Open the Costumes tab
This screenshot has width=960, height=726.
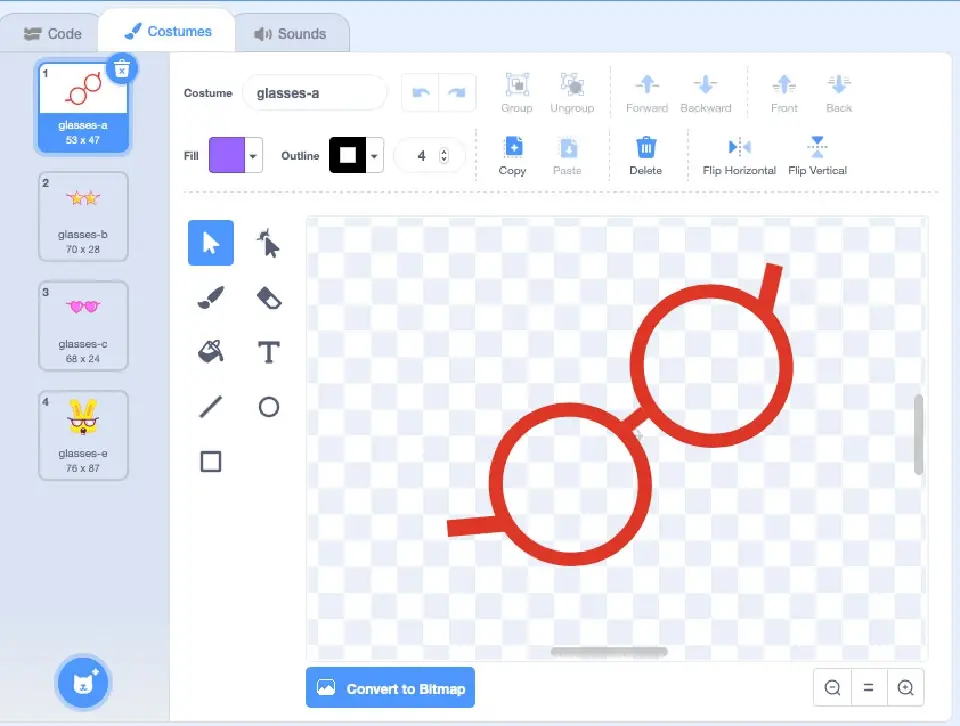point(167,31)
